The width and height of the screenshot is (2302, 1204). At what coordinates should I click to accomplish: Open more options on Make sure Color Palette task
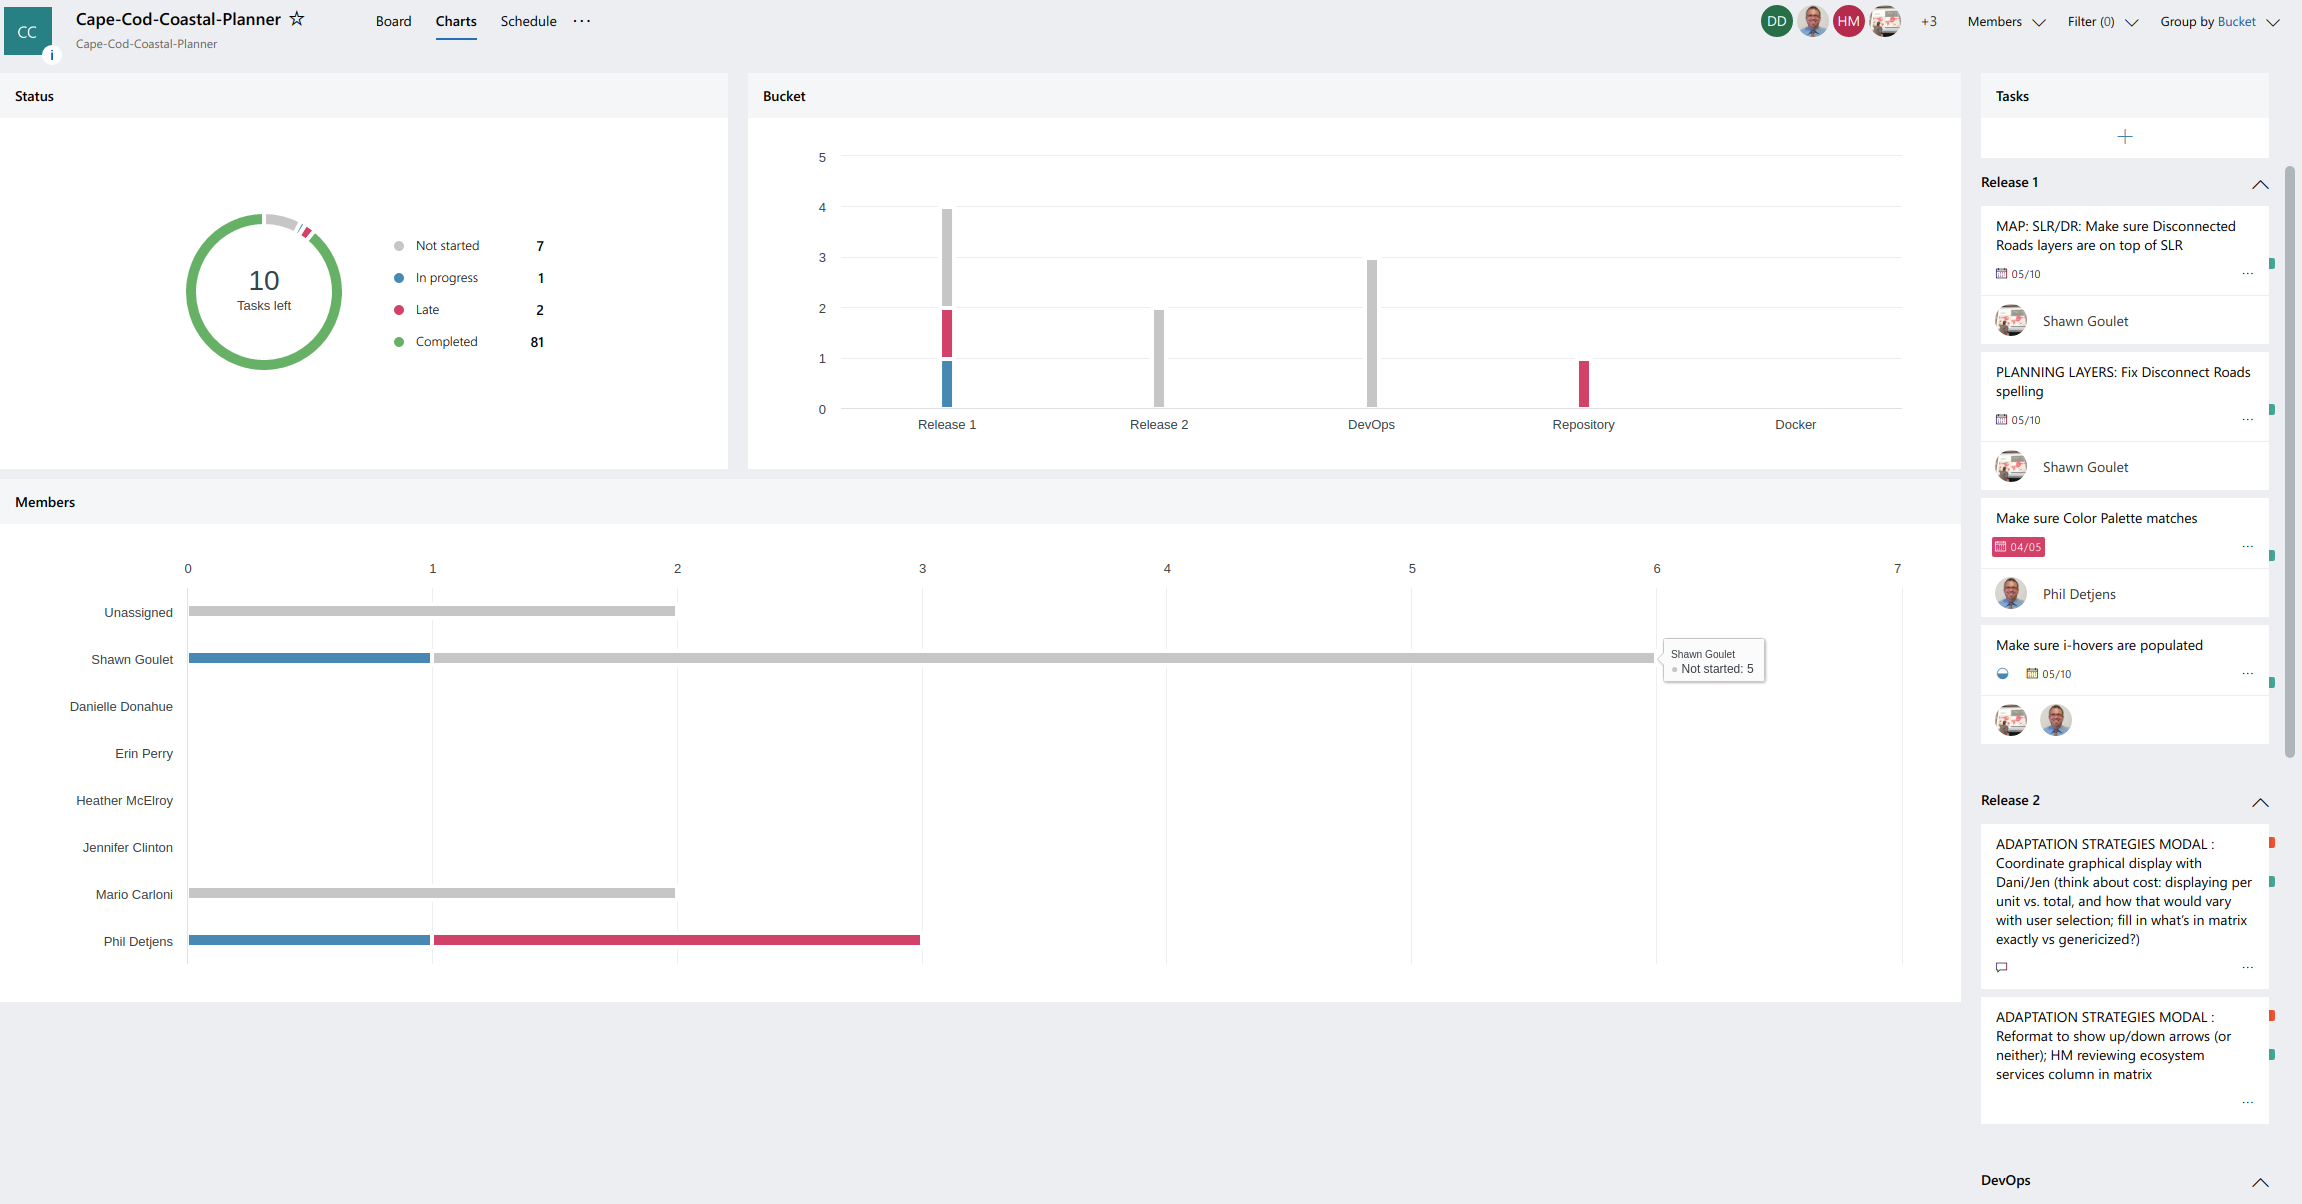(x=2247, y=547)
